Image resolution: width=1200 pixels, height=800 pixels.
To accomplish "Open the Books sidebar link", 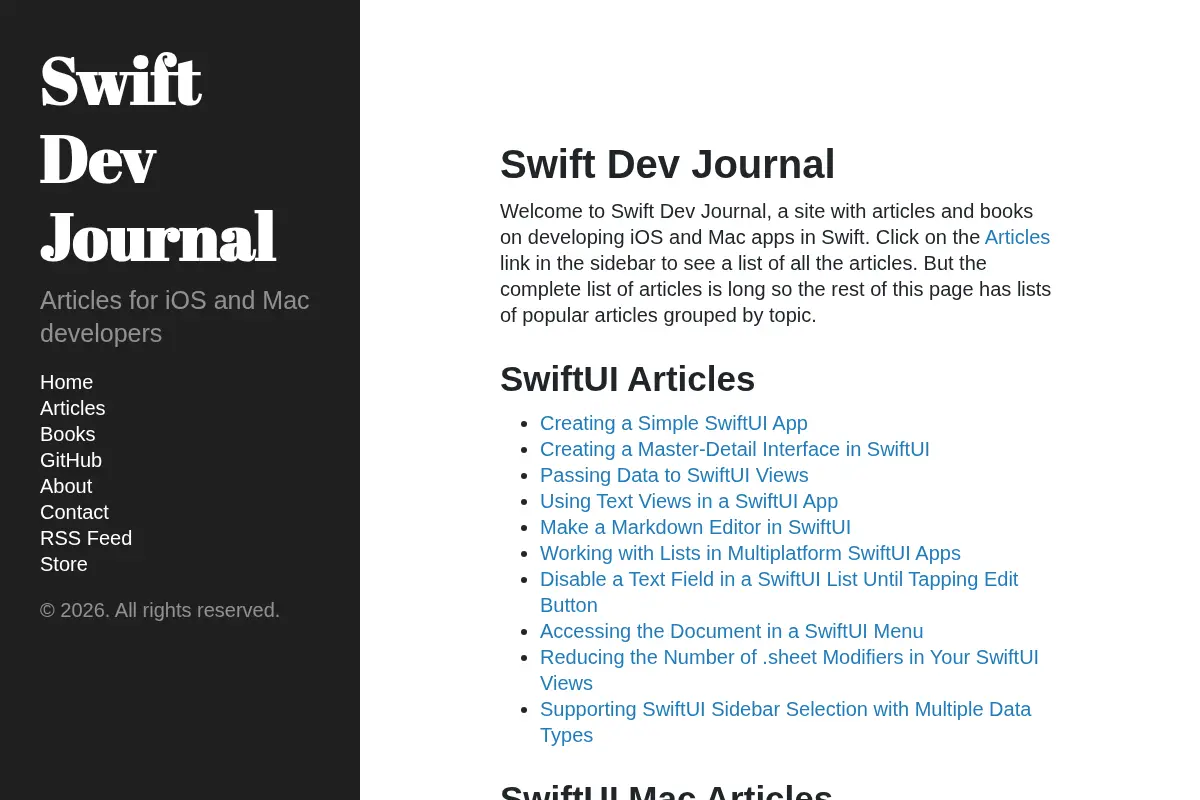I will coord(67,434).
